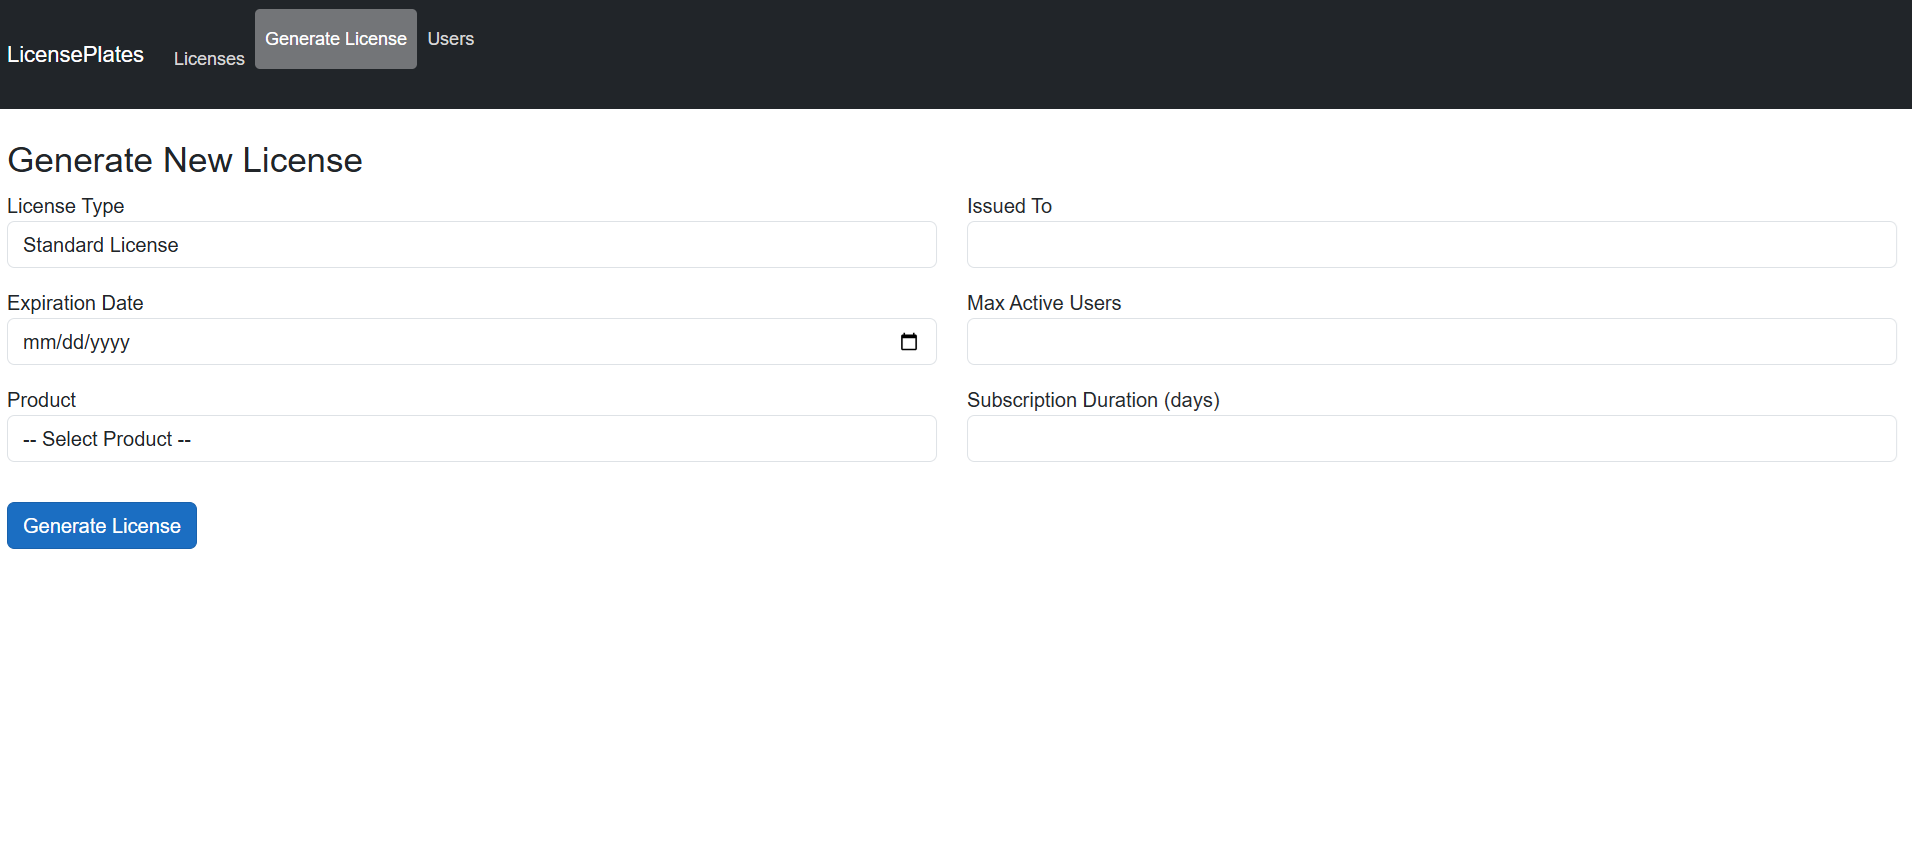Select the dd day segment
This screenshot has width=1912, height=868.
click(x=73, y=342)
